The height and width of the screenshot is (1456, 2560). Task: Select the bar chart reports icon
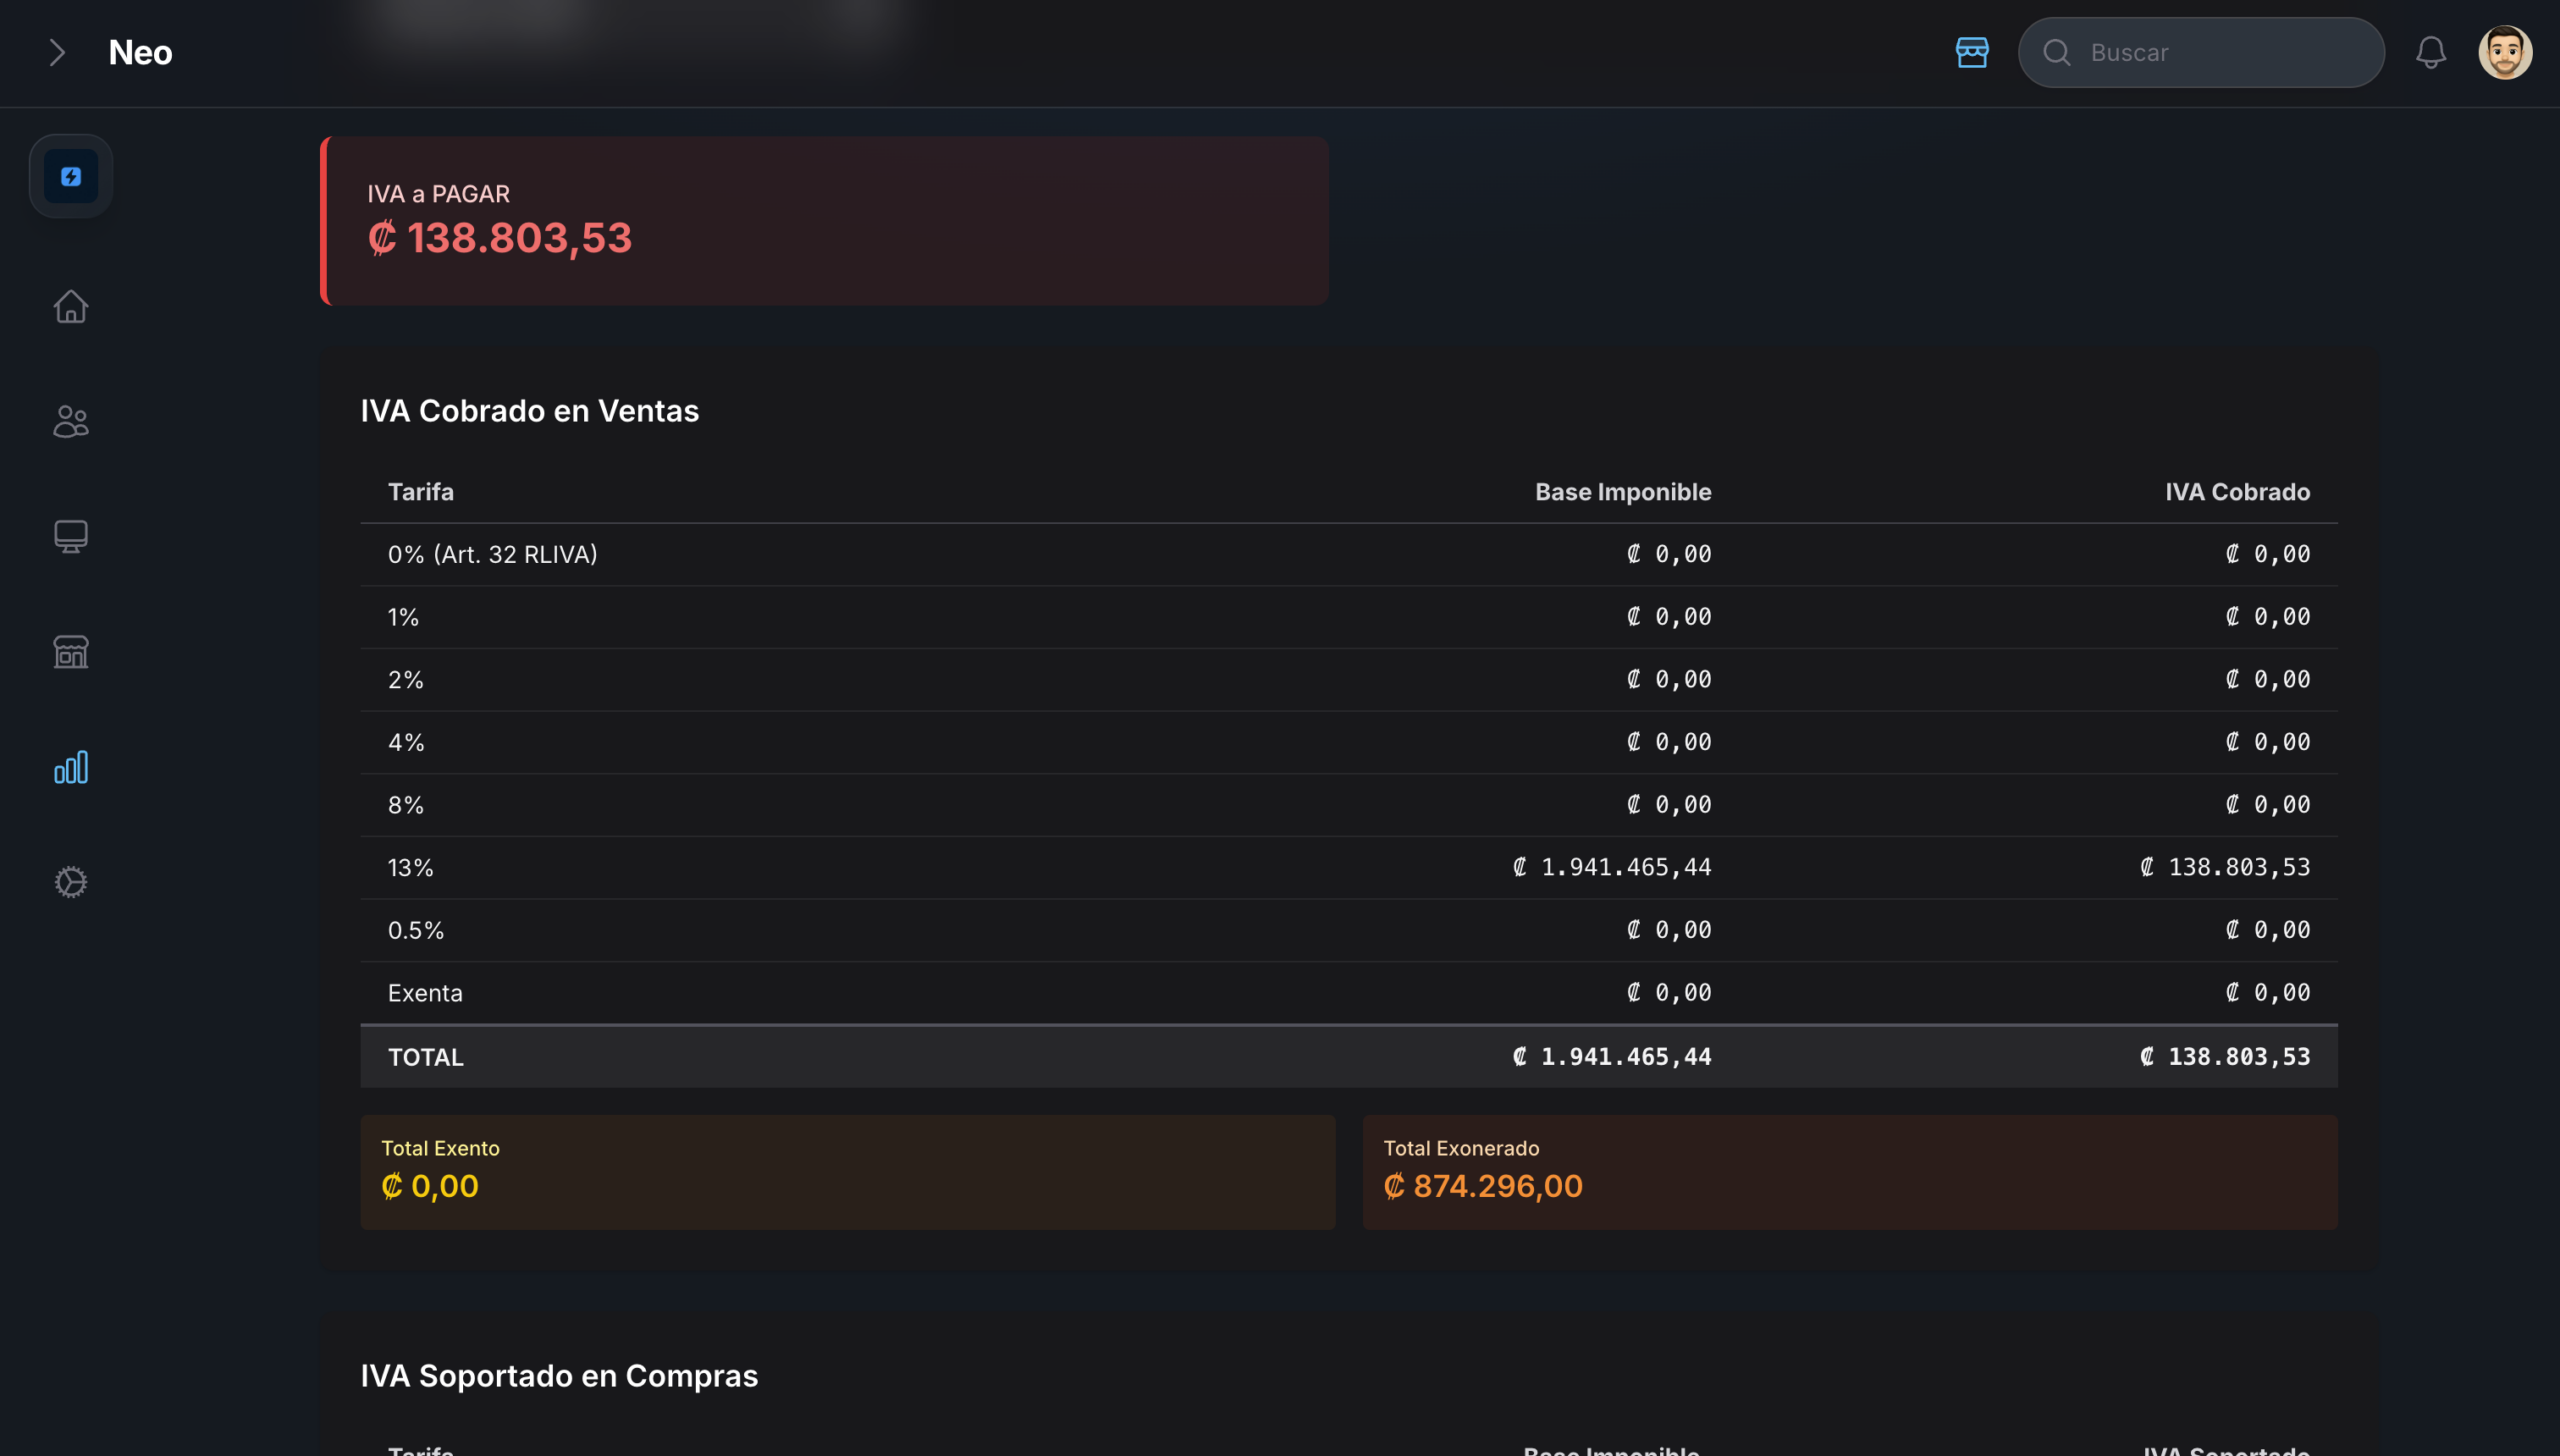coord(71,767)
